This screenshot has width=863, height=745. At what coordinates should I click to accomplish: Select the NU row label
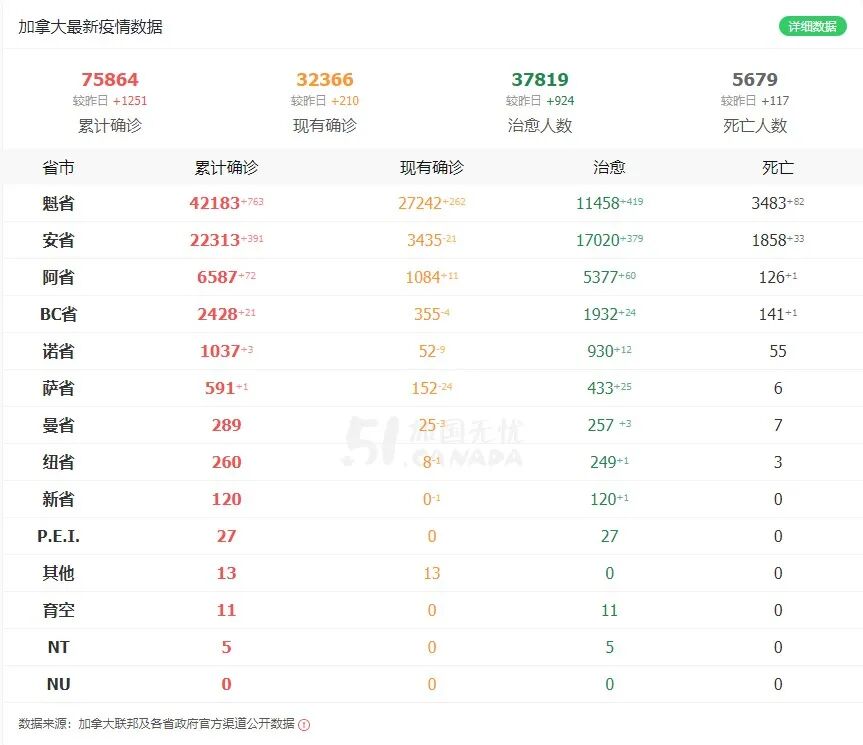coord(58,684)
